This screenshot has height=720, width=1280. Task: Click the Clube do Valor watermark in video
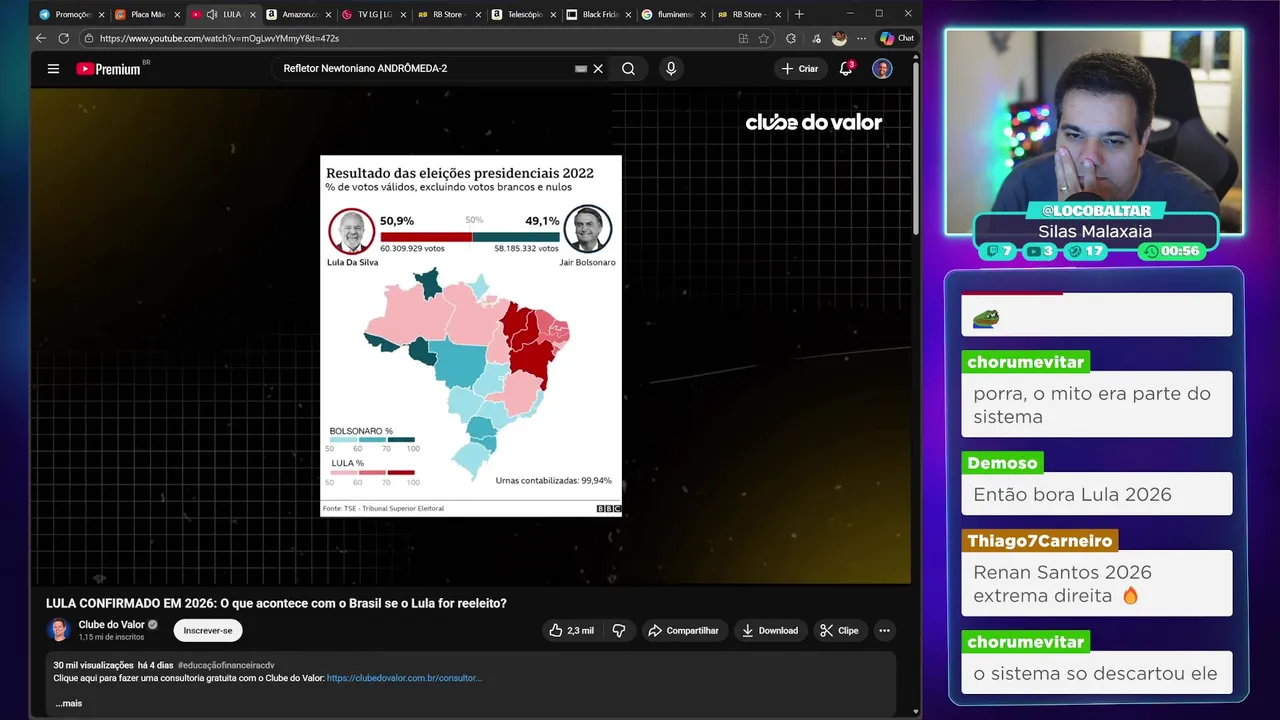(x=814, y=122)
